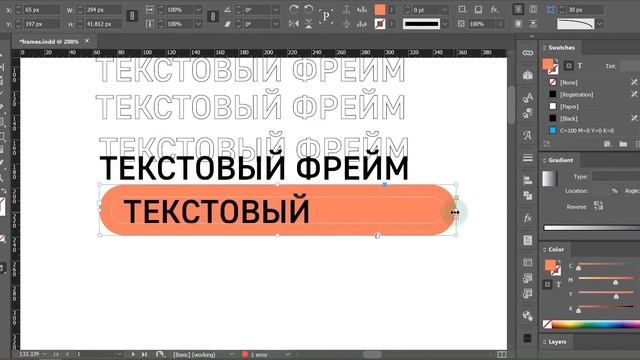Screen dimensions: 640x360
Task: Open corner shape dropdown
Action: point(599,24)
